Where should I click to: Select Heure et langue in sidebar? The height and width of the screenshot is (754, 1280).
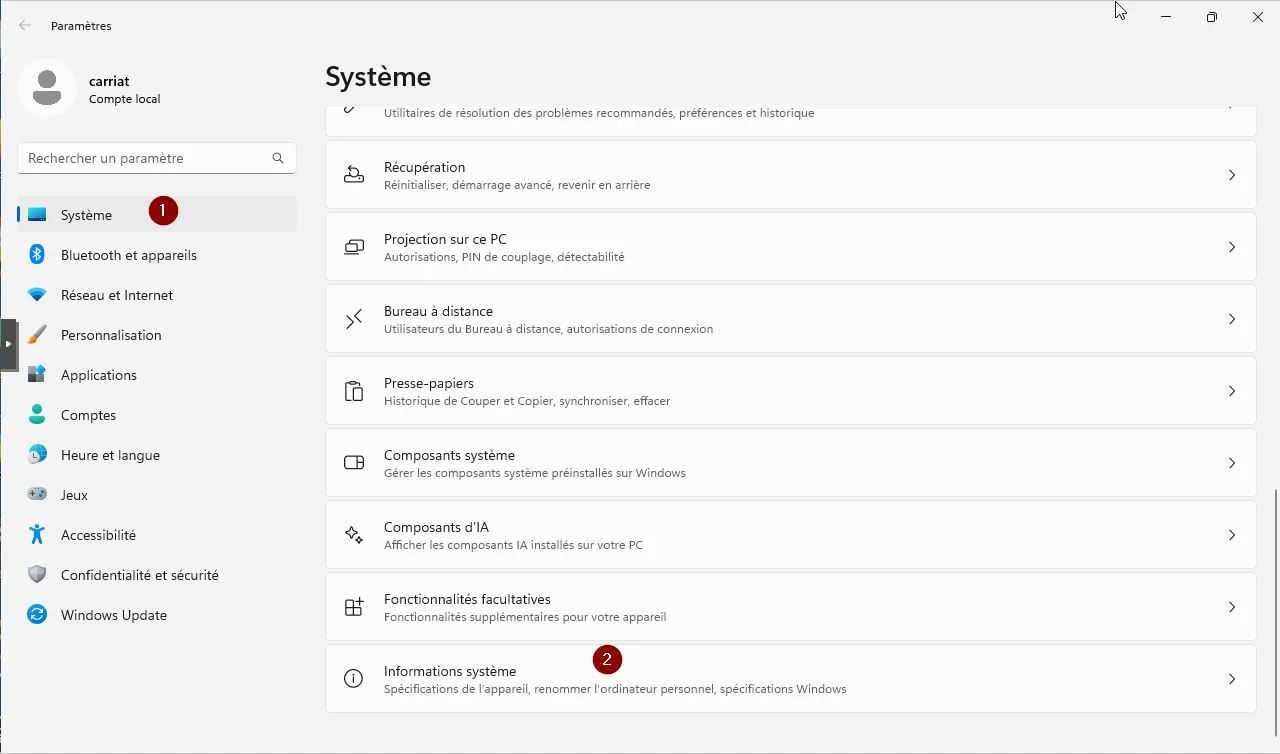110,455
